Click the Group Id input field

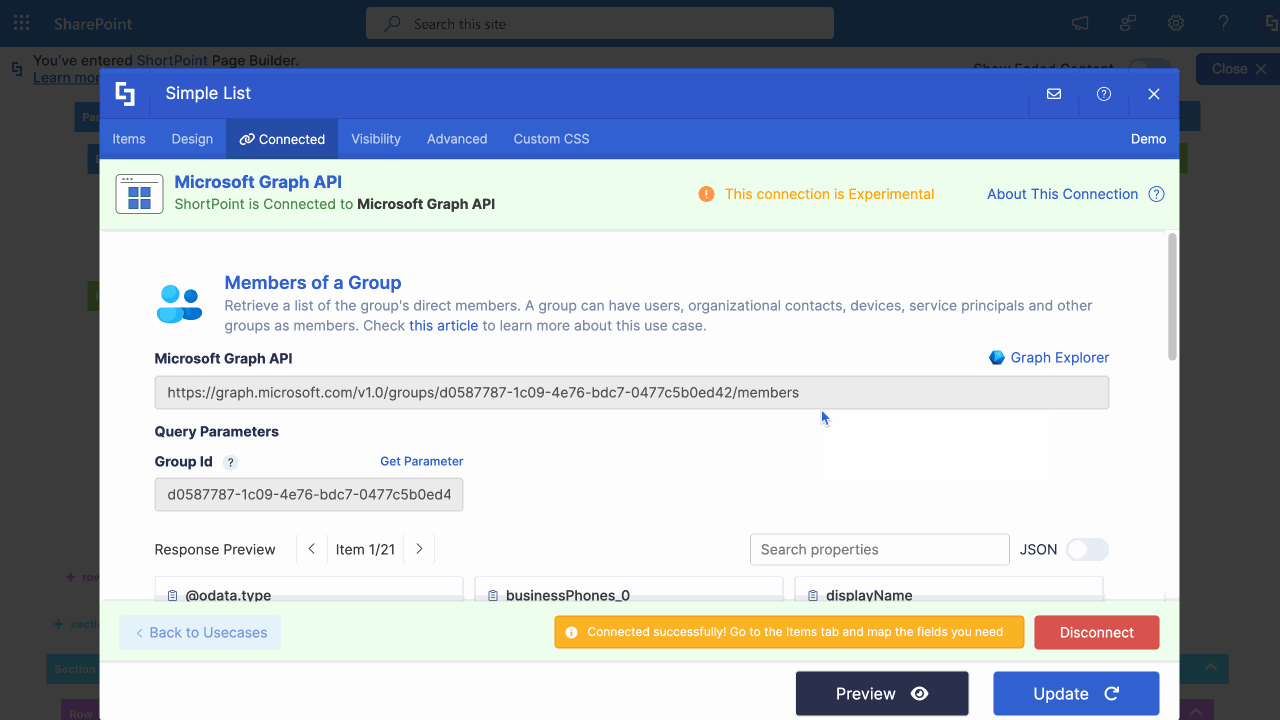tap(309, 494)
